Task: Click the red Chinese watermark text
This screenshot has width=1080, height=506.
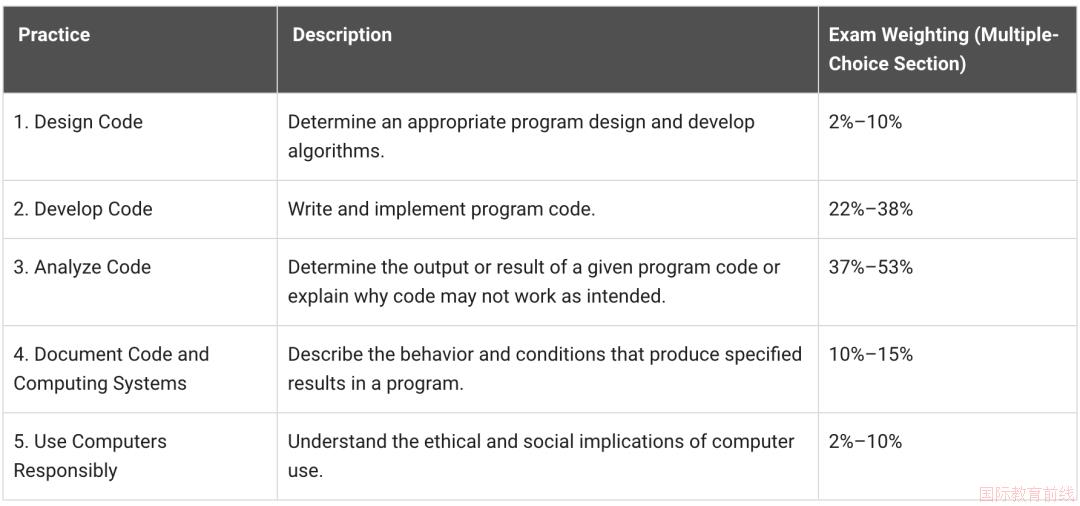Action: 1026,494
